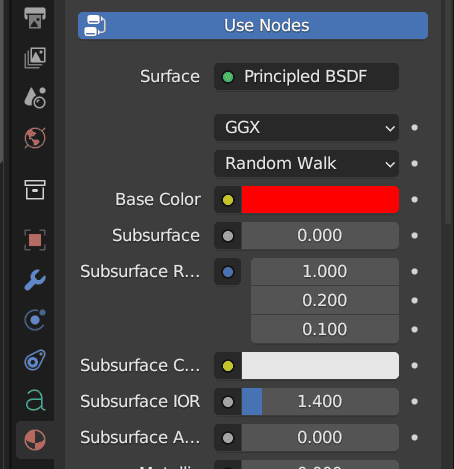Open the Random Walk subsurface method dropdown
454x469 pixels.
[306, 163]
